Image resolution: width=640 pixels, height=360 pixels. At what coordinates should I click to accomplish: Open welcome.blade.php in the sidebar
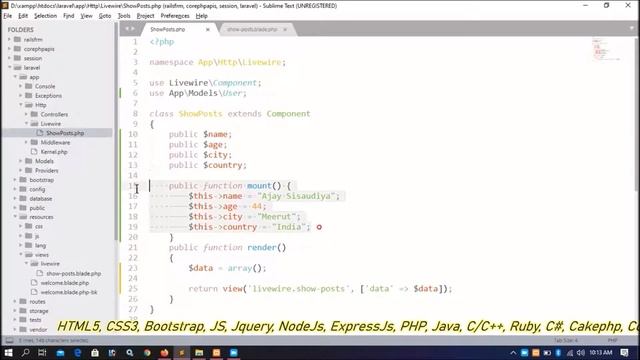coord(64,283)
